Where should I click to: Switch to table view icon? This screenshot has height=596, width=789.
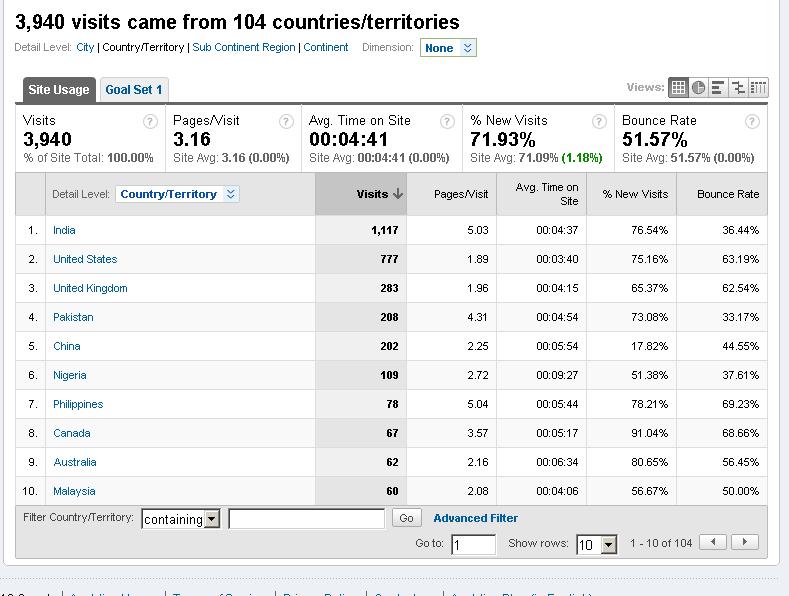click(x=678, y=88)
